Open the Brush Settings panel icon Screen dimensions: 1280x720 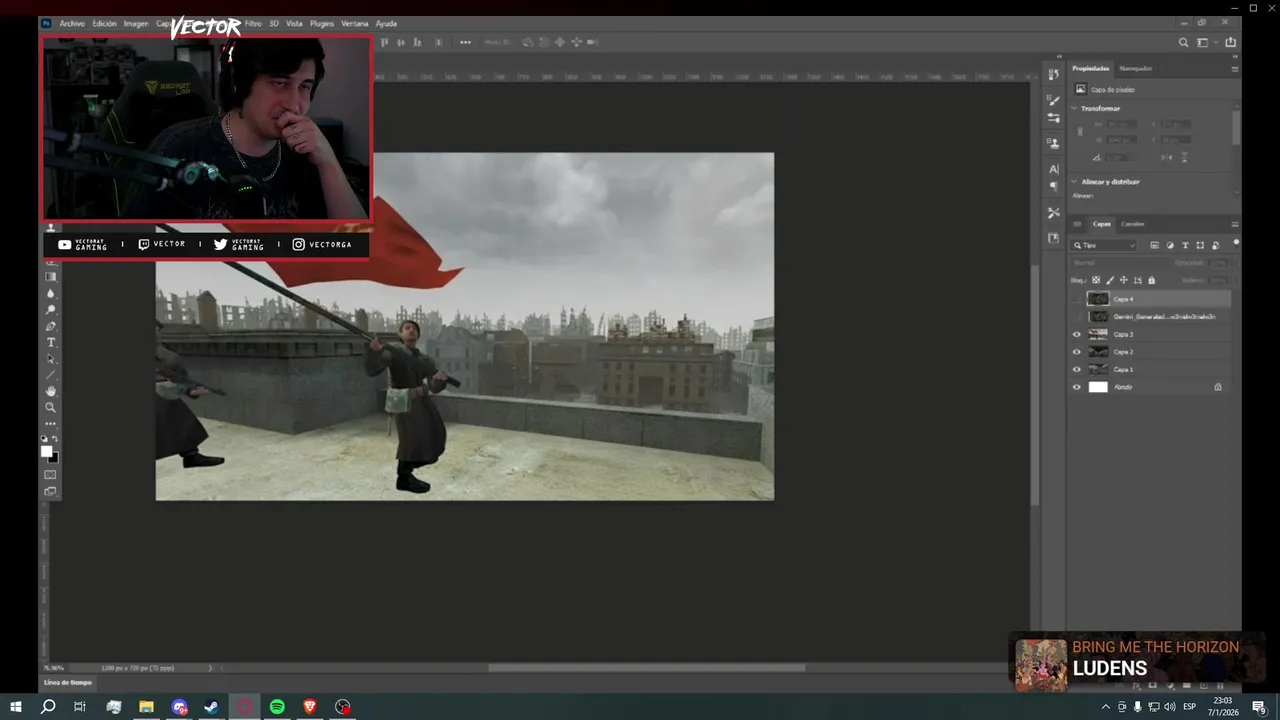coord(1053,118)
